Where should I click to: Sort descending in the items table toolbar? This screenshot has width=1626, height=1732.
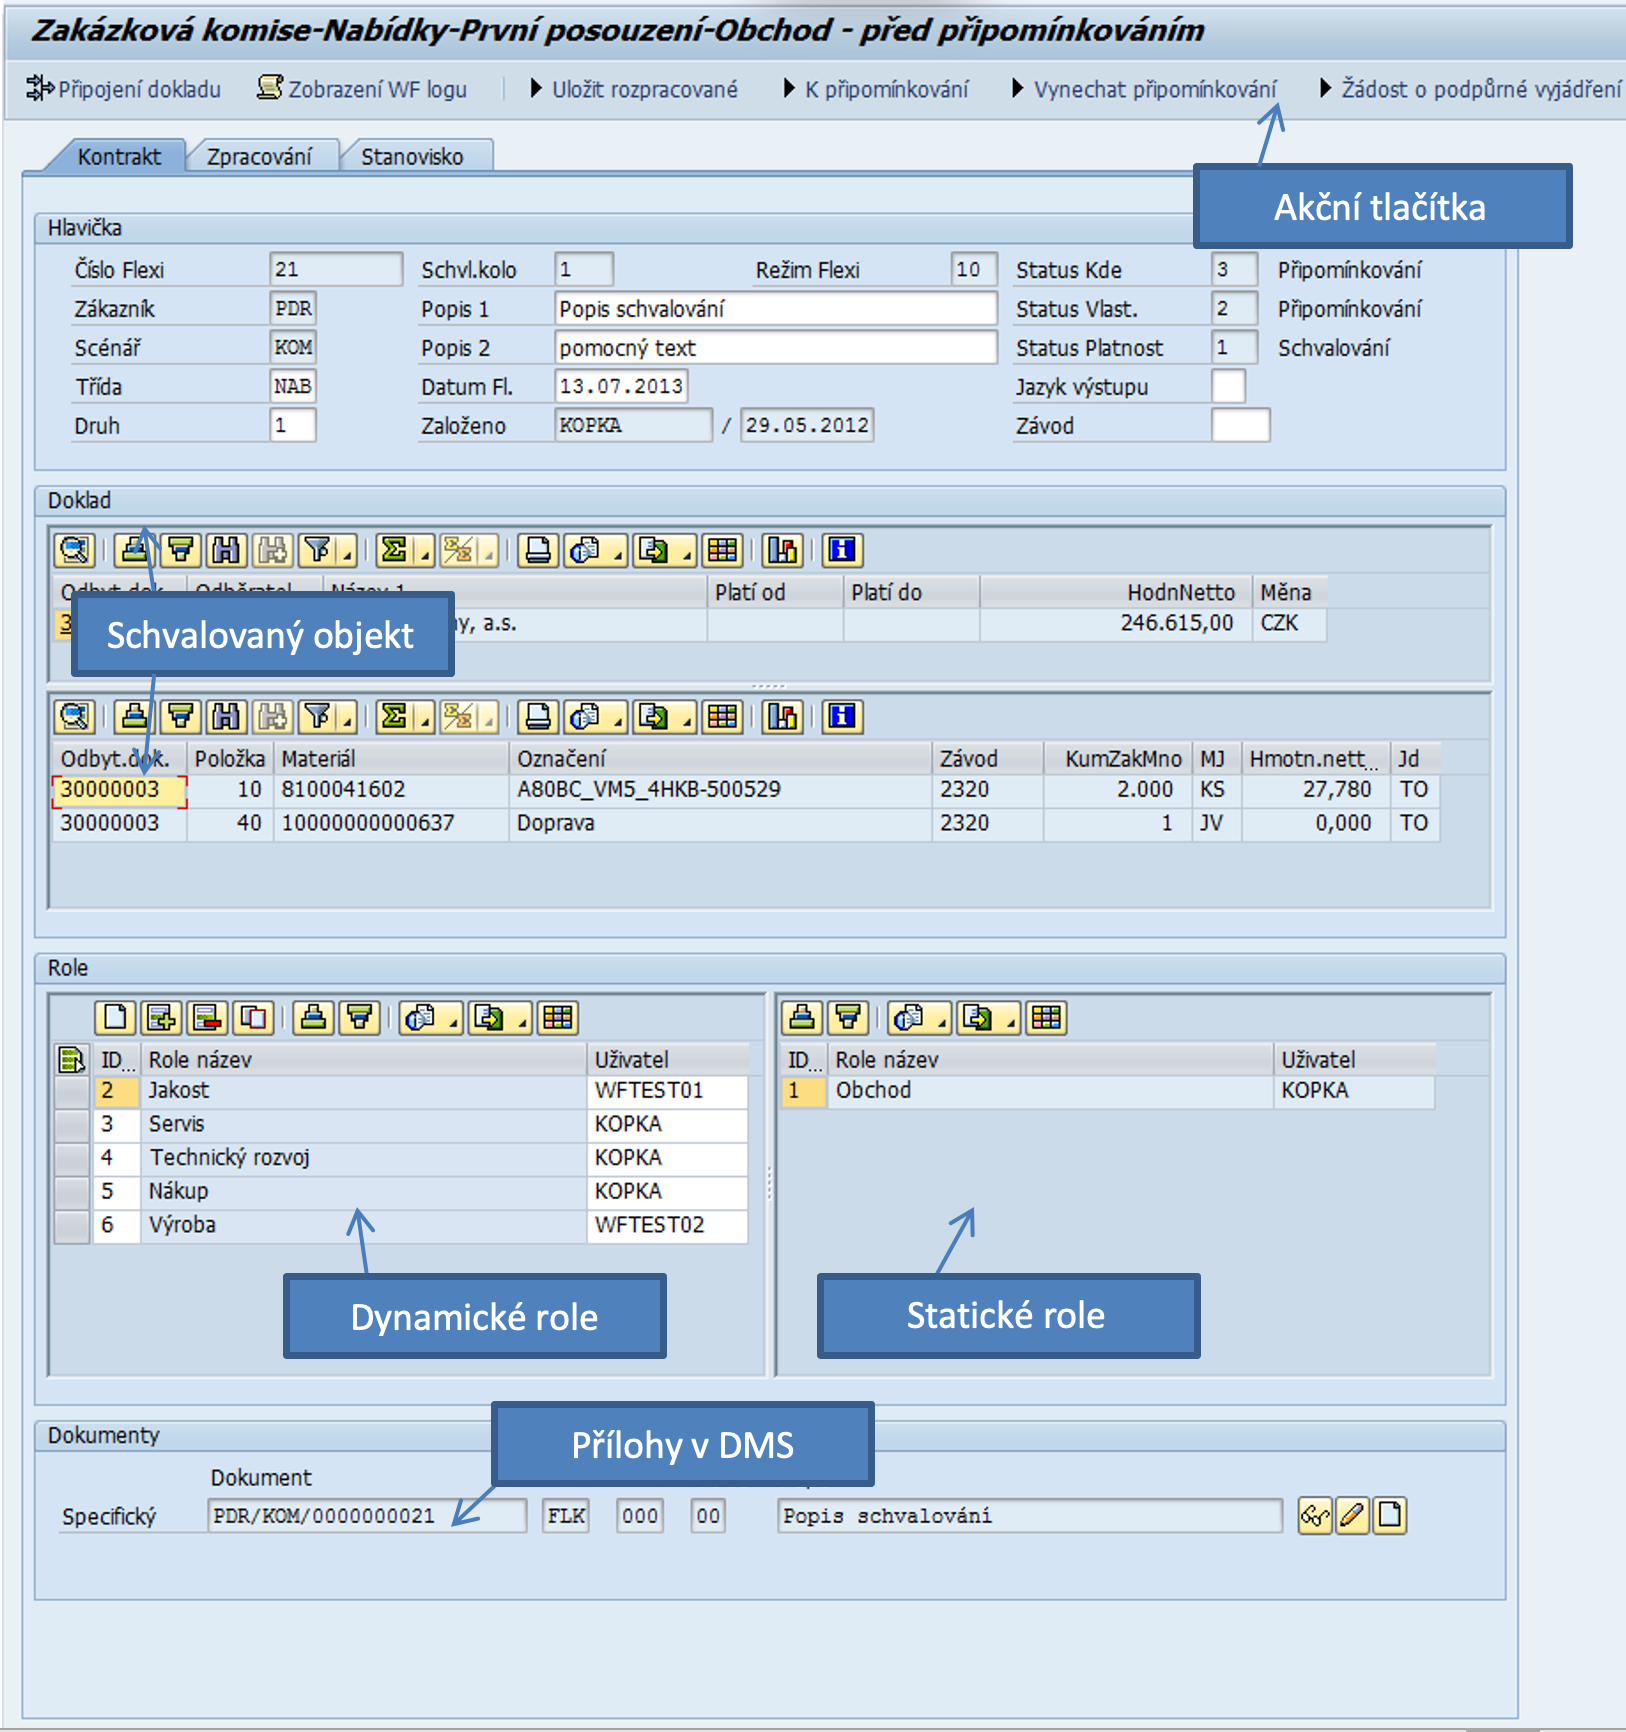coord(181,716)
